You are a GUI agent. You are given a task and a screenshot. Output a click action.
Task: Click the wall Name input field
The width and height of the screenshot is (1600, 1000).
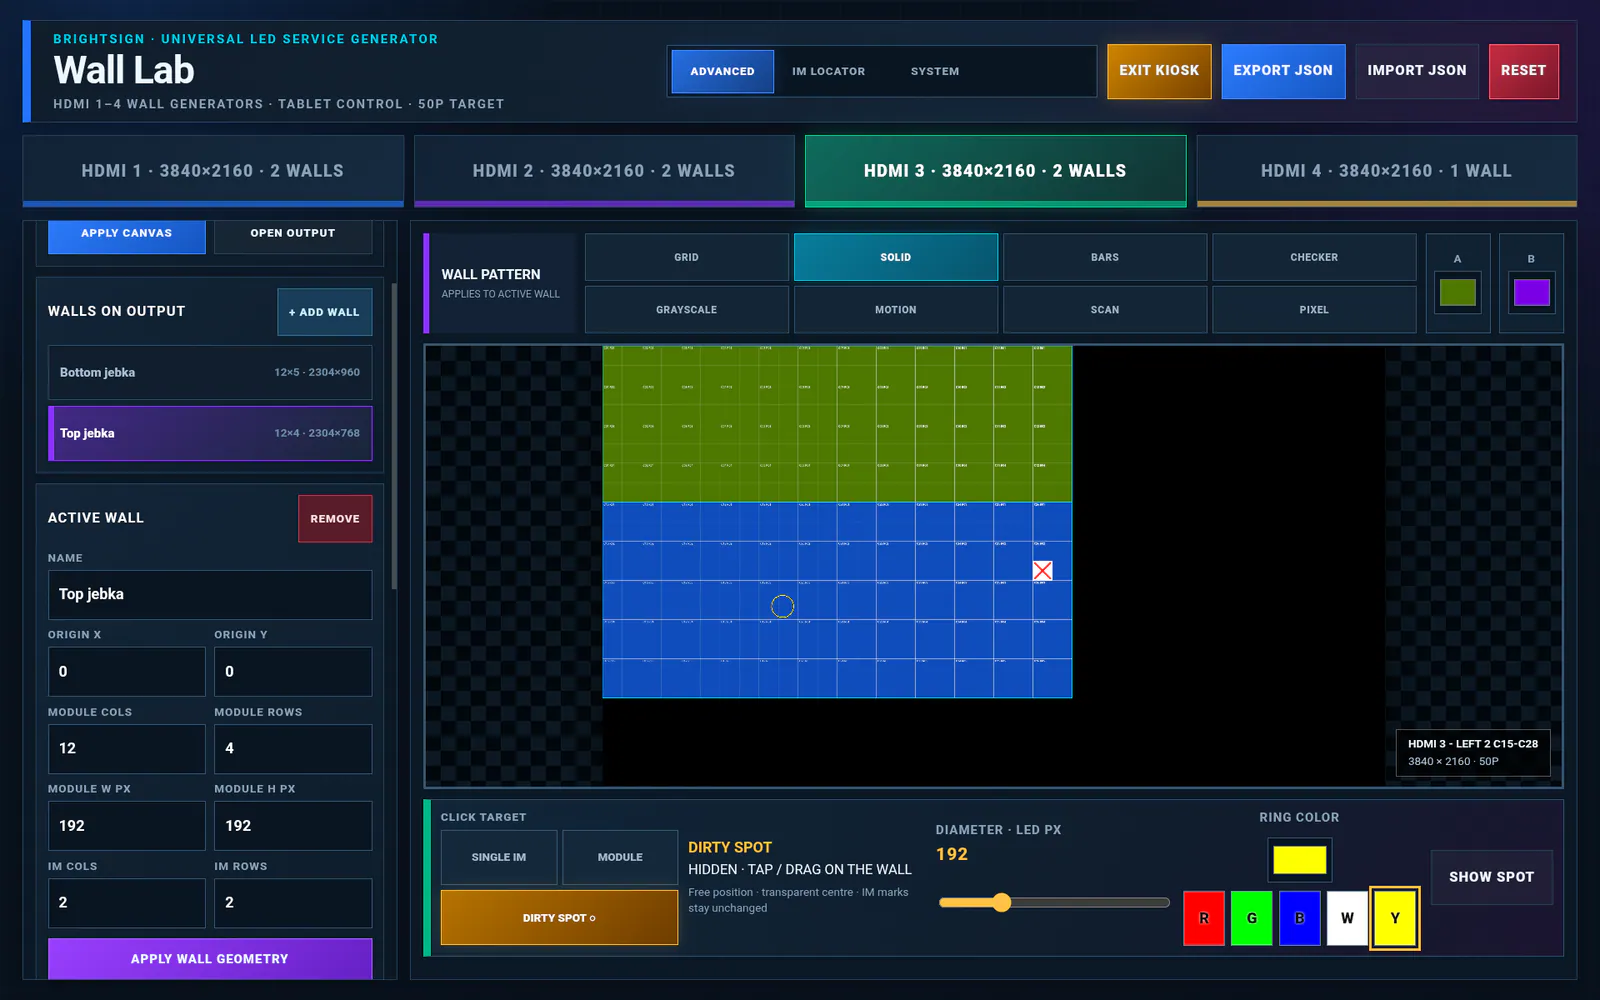coord(210,594)
